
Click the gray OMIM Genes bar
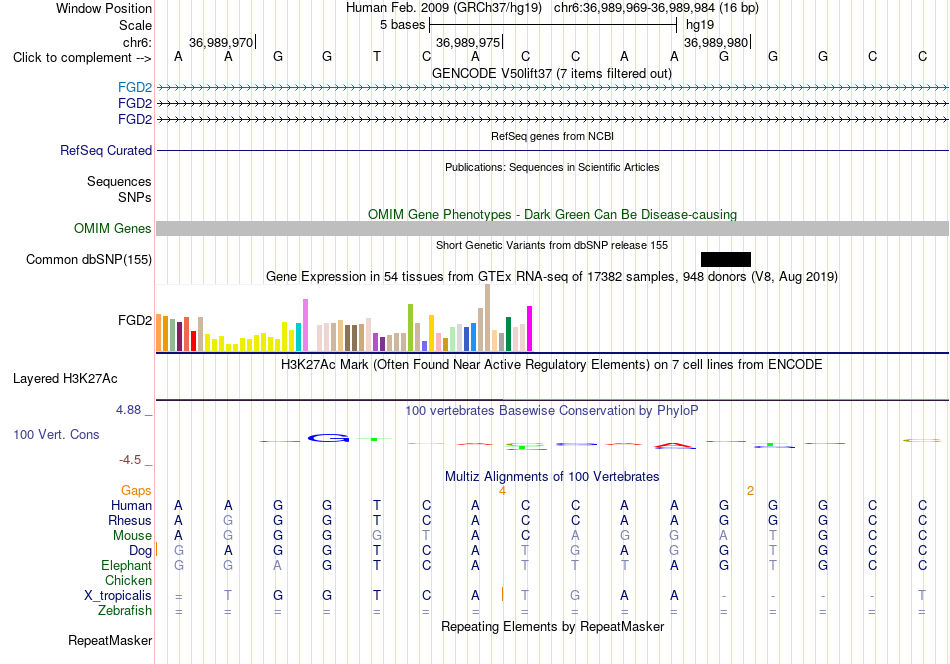point(553,228)
